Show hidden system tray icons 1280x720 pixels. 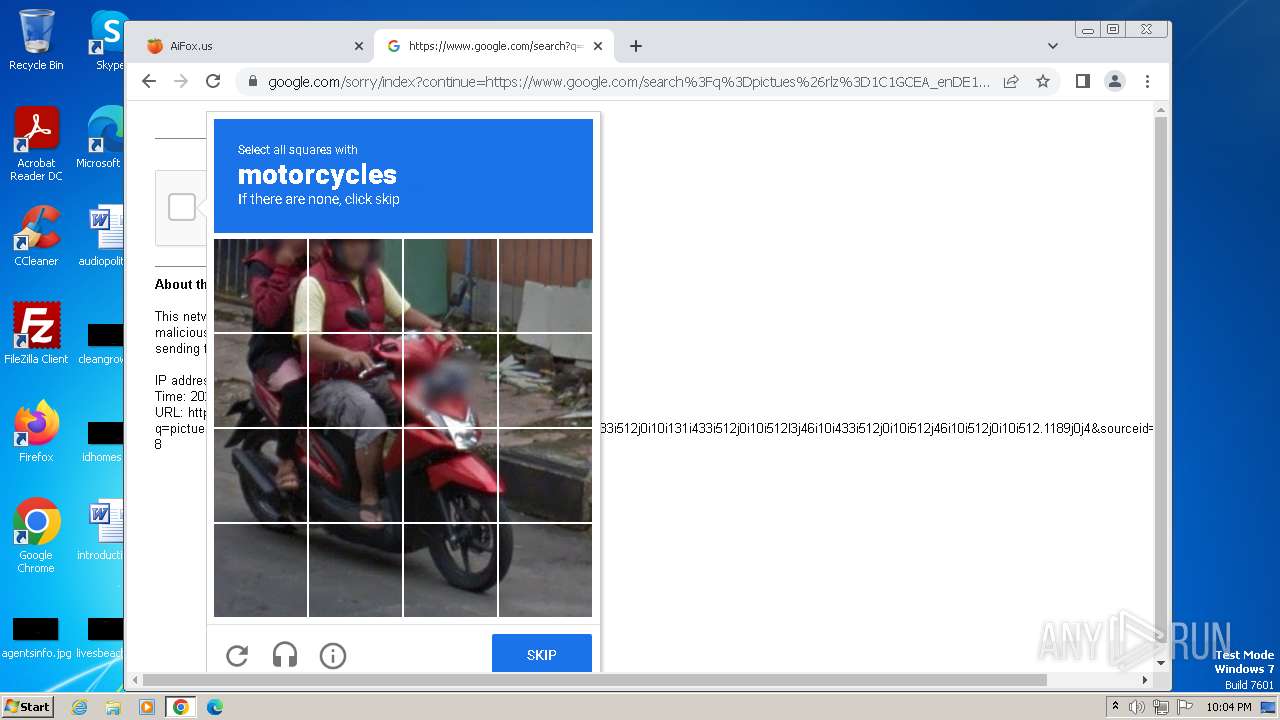(1115, 707)
